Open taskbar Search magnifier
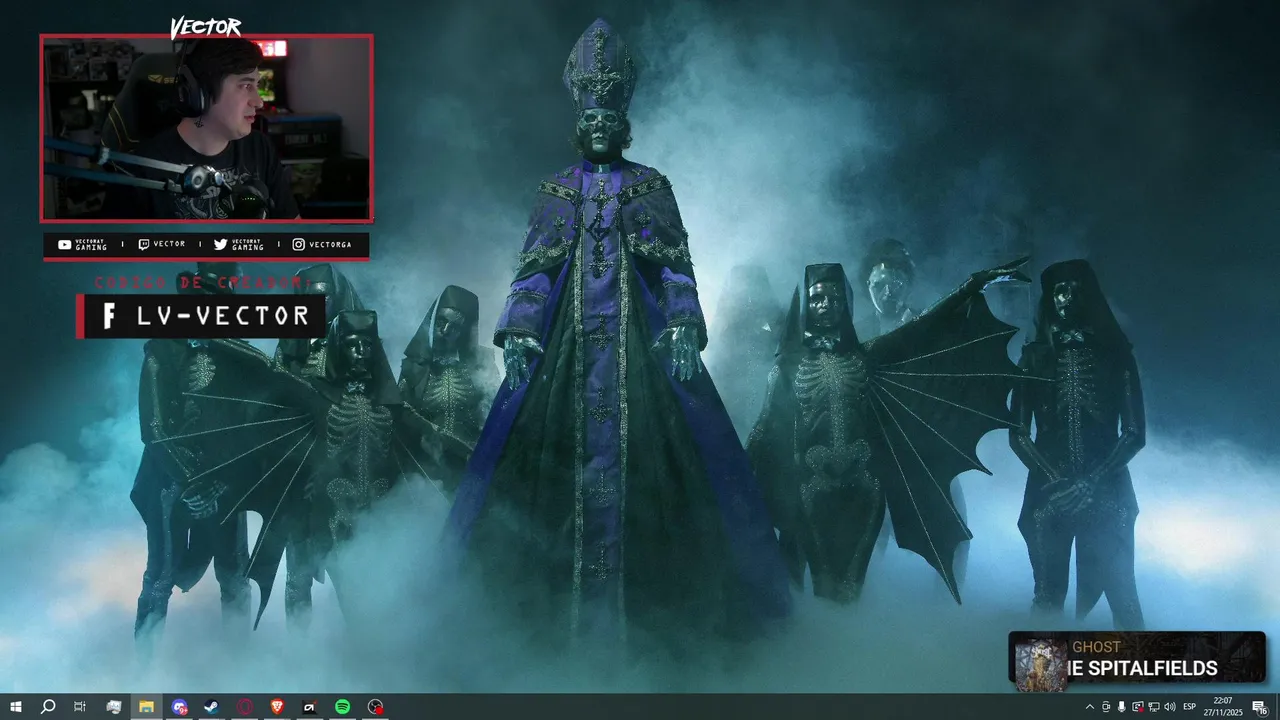The width and height of the screenshot is (1280, 720). tap(48, 707)
